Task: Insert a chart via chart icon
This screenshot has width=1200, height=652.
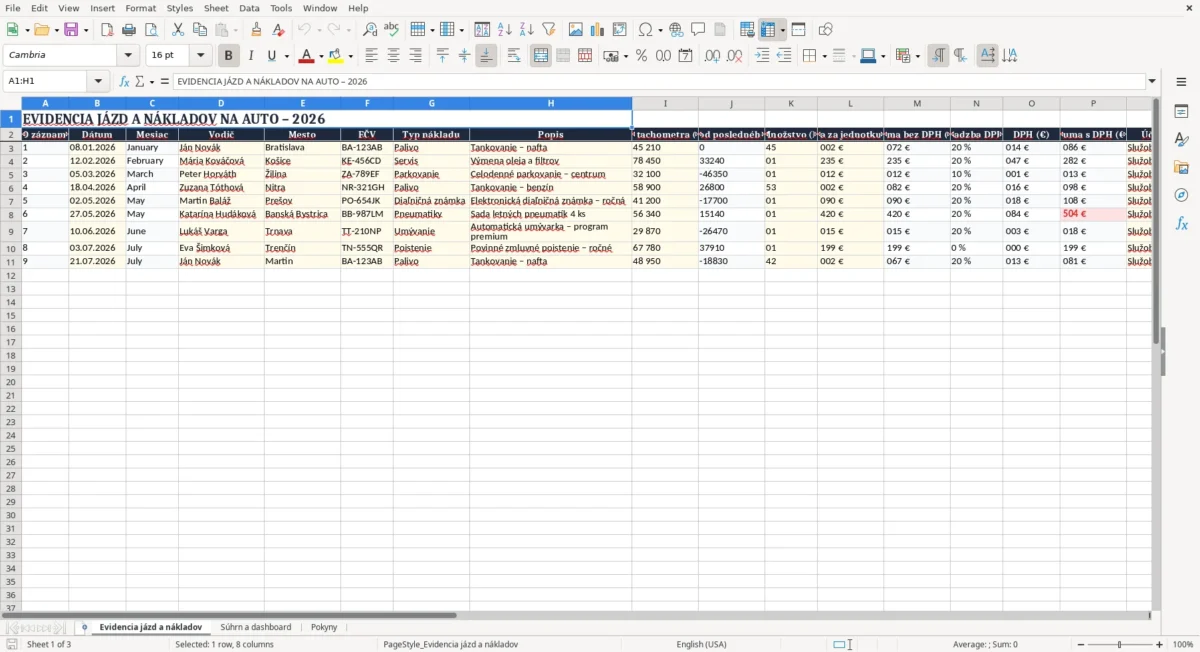Action: (598, 29)
